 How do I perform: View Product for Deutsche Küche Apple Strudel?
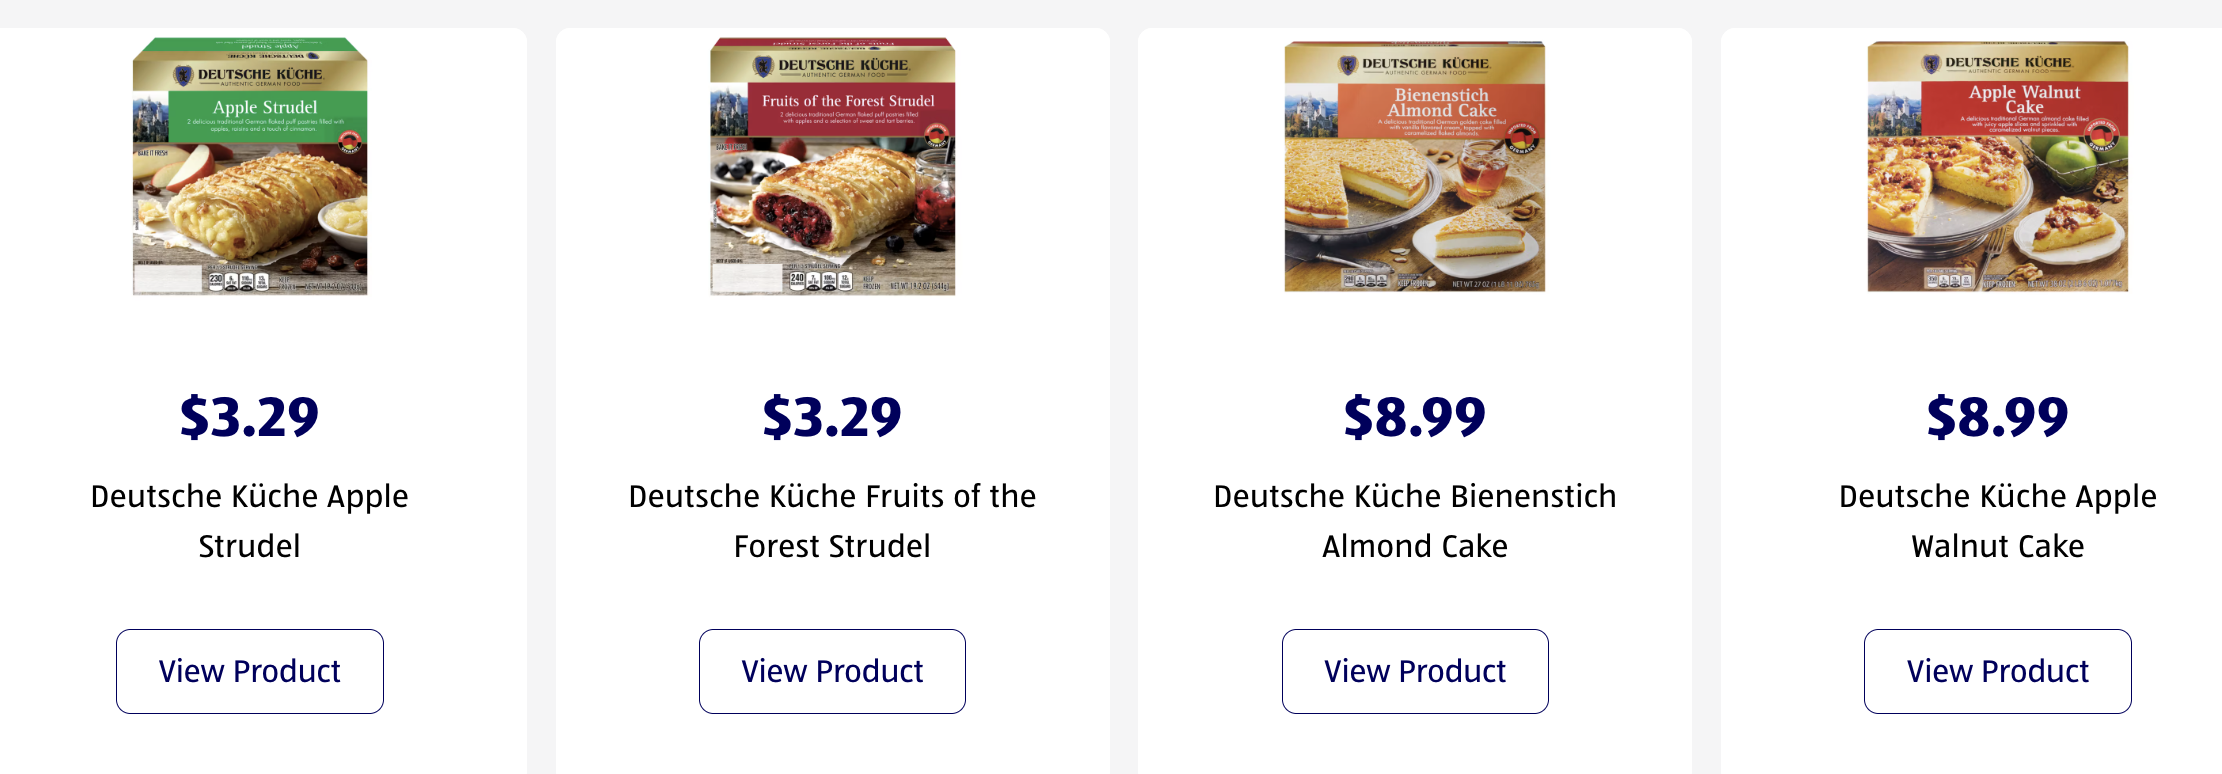click(x=250, y=671)
